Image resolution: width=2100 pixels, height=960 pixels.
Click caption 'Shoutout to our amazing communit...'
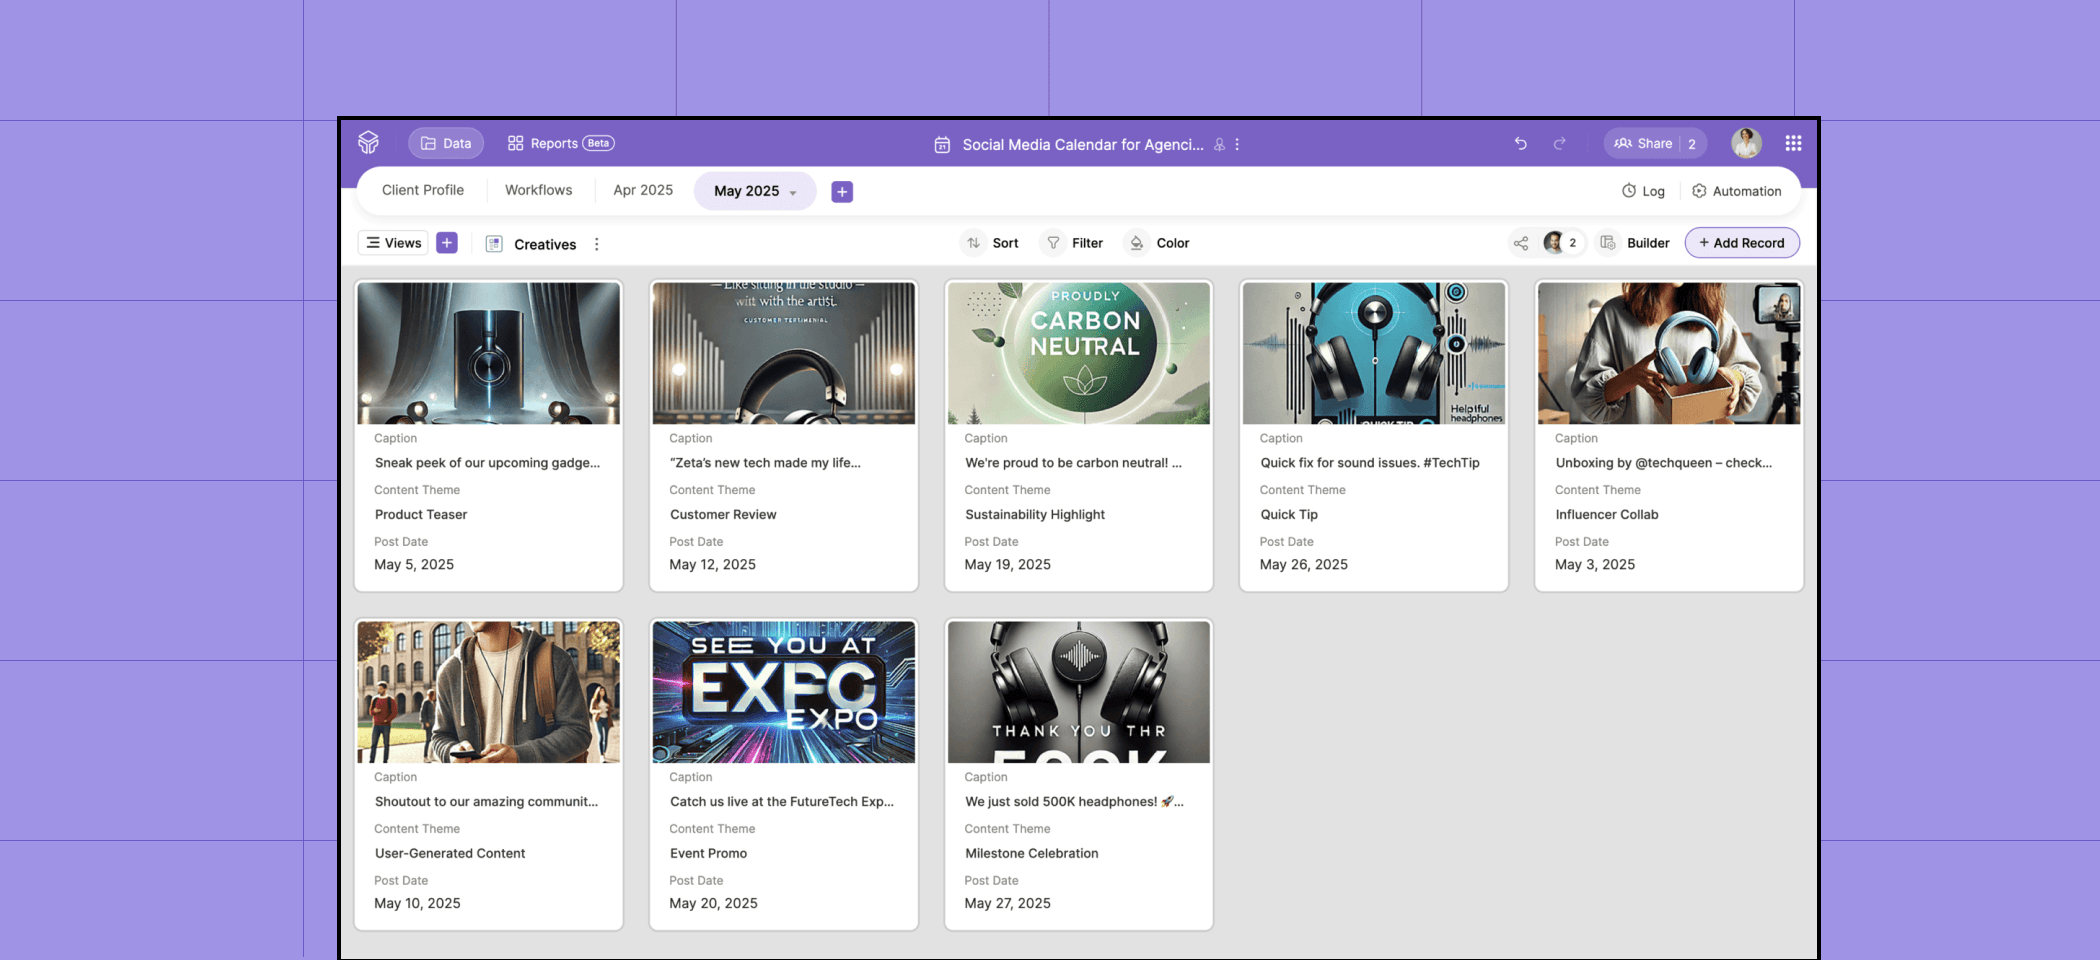[x=486, y=802]
